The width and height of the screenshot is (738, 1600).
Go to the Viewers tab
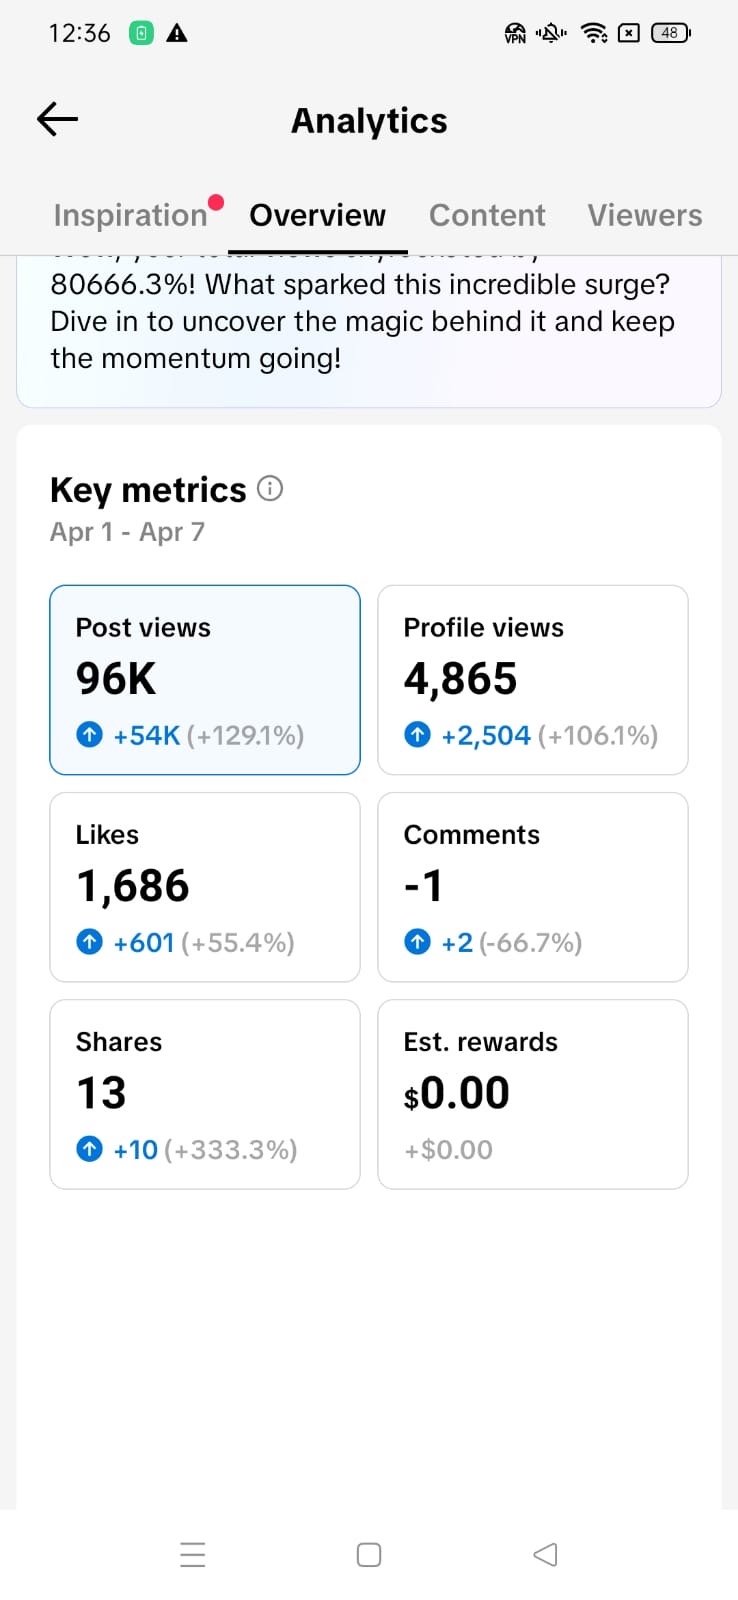[x=644, y=215]
